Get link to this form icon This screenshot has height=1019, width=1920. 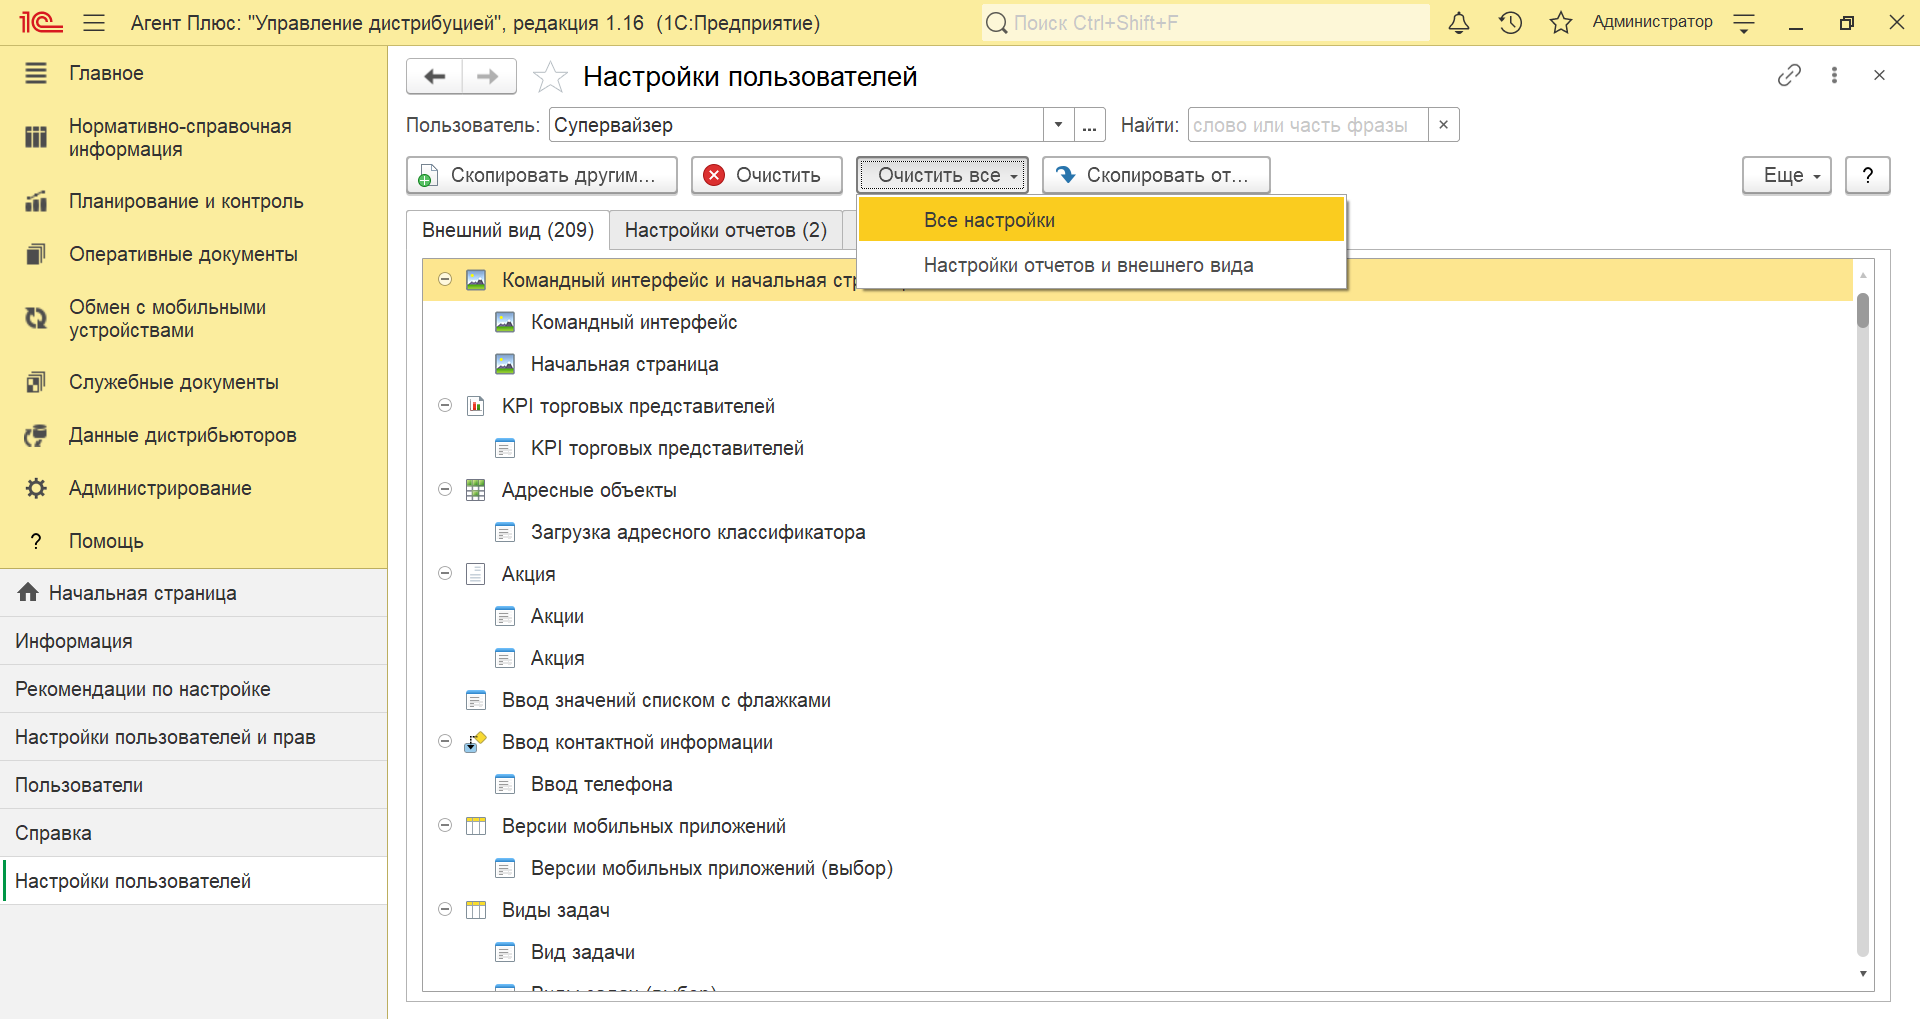[1789, 75]
